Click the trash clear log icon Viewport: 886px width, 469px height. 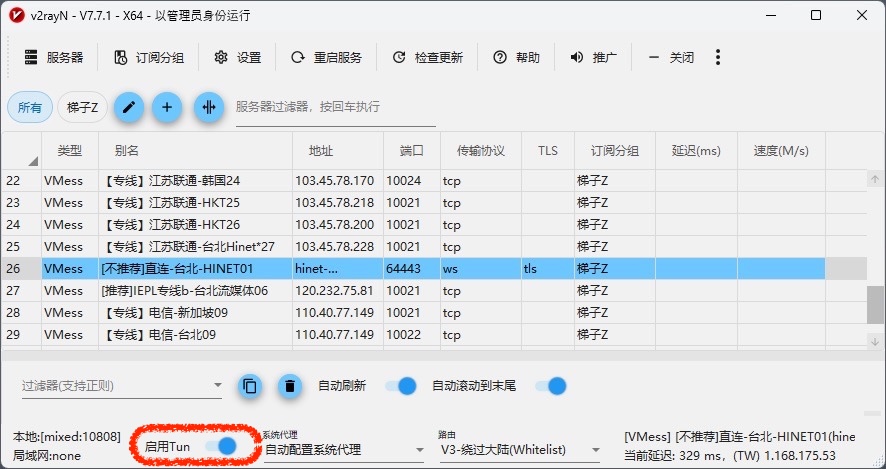pos(290,386)
